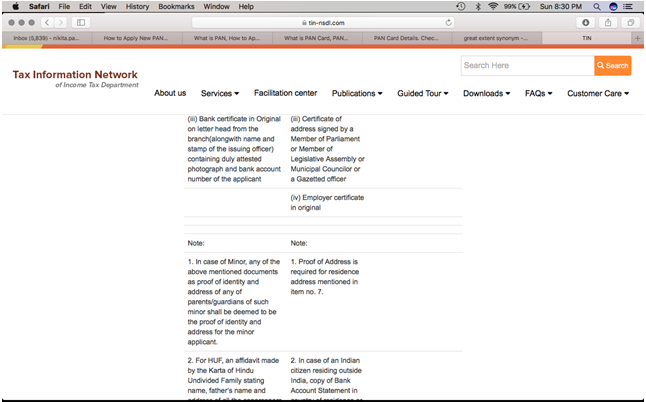This screenshot has width=646, height=402.
Task: Expand the Guided Tour dropdown
Action: click(x=423, y=93)
